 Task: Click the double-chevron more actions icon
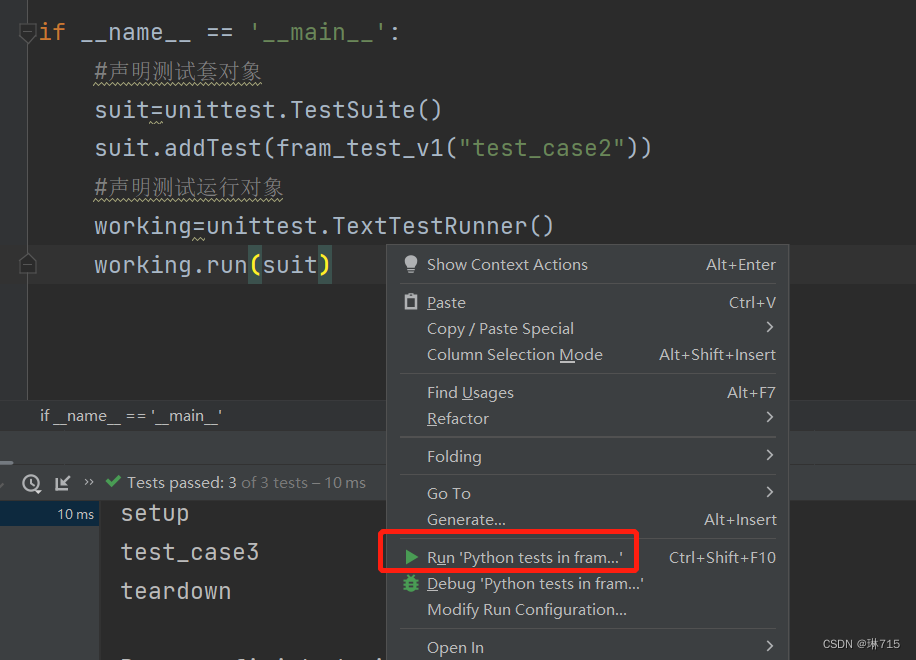point(88,482)
